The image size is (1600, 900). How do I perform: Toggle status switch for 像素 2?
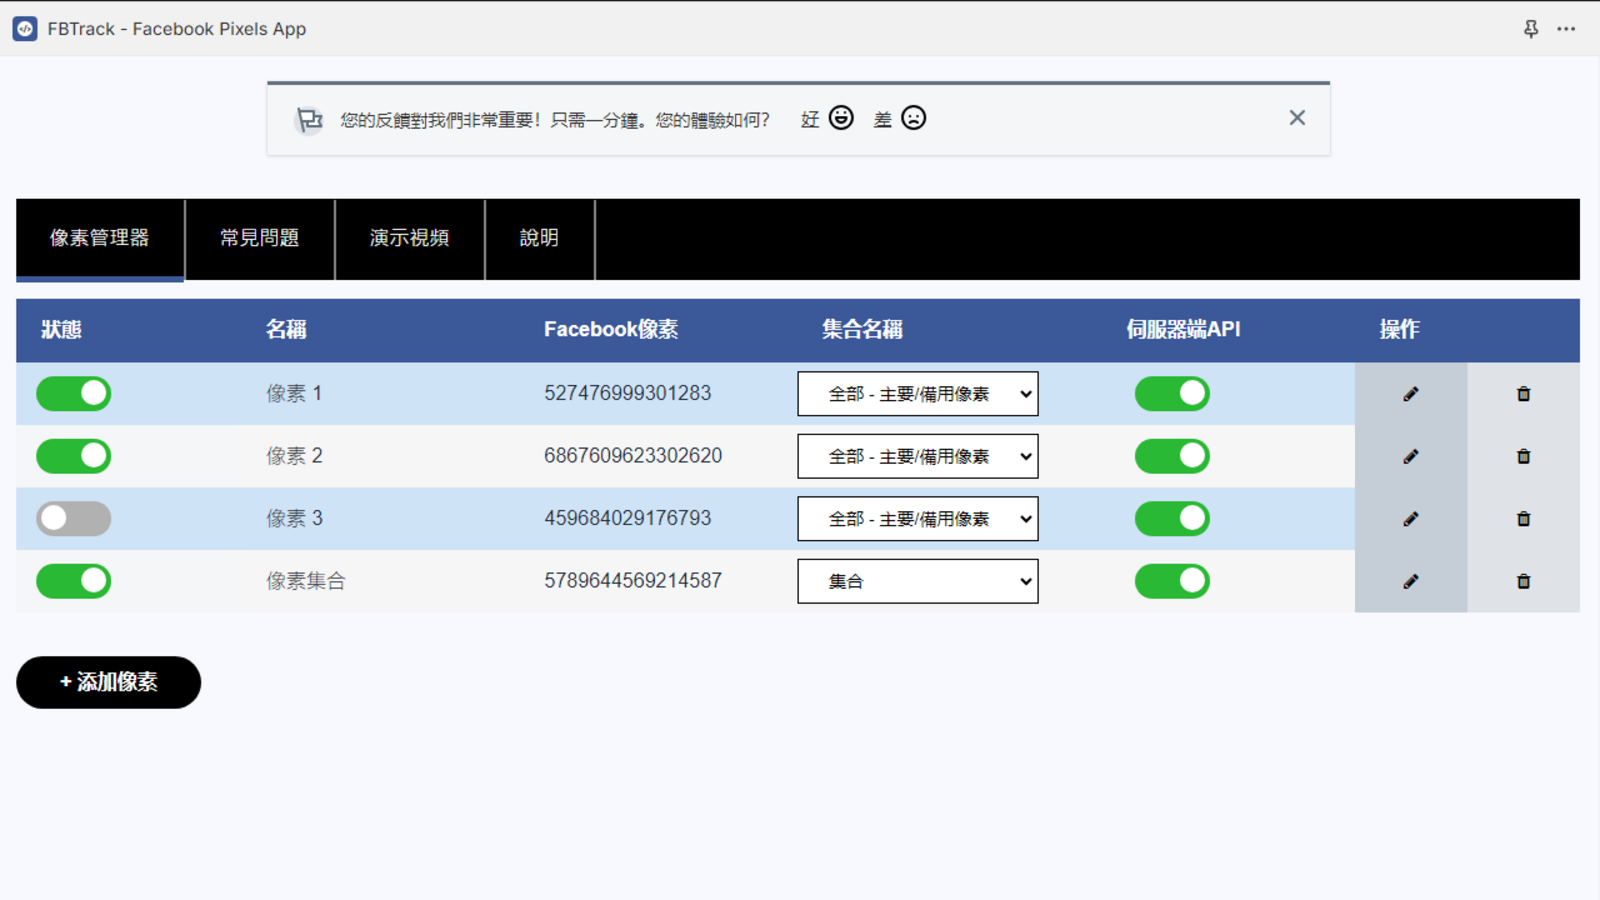point(74,456)
